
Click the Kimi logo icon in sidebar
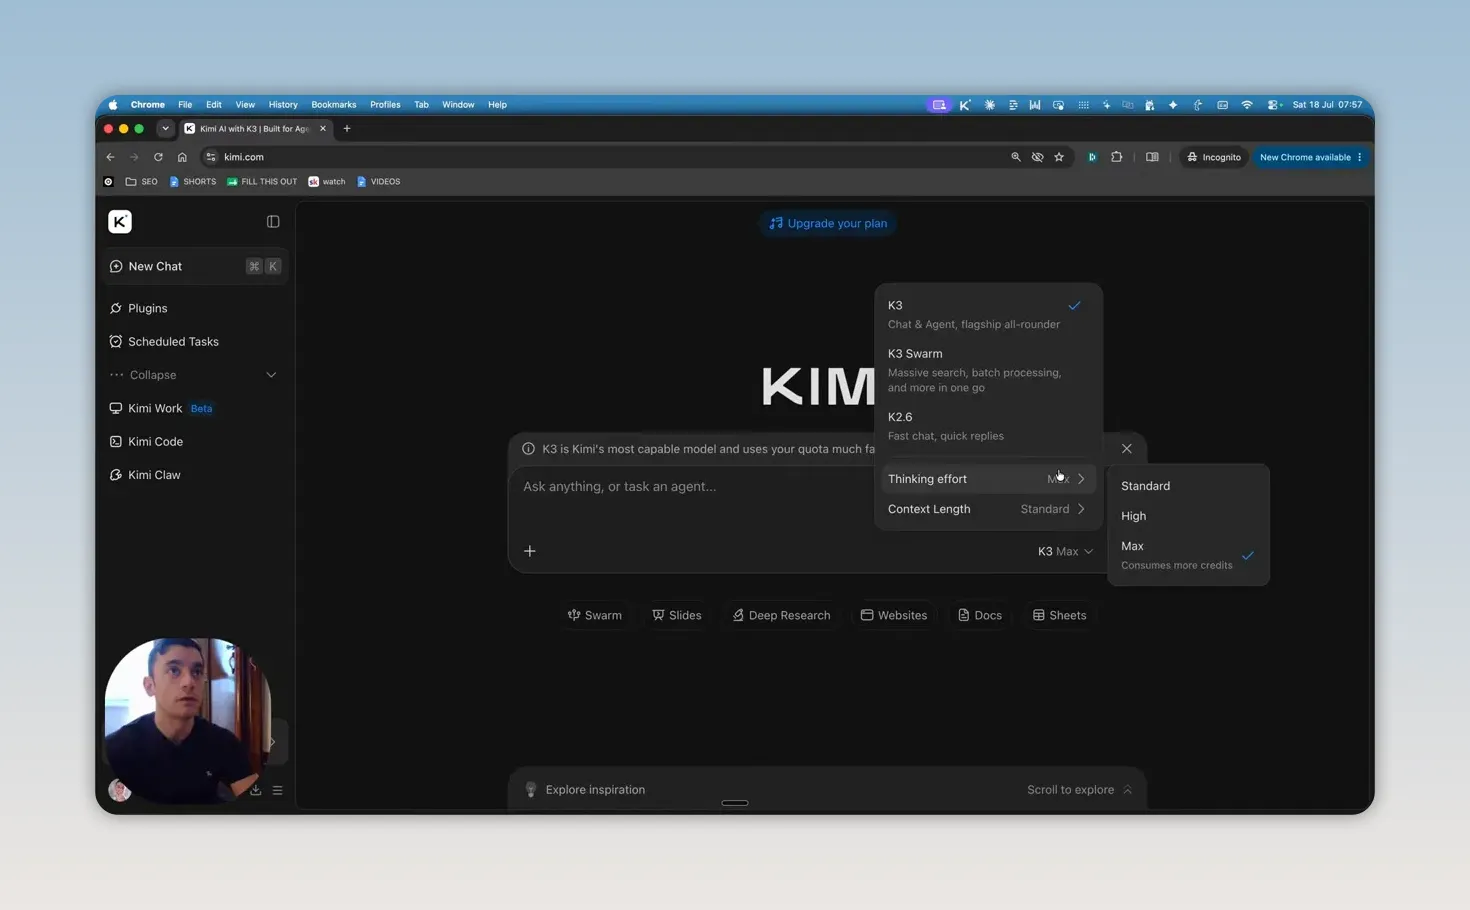[119, 222]
